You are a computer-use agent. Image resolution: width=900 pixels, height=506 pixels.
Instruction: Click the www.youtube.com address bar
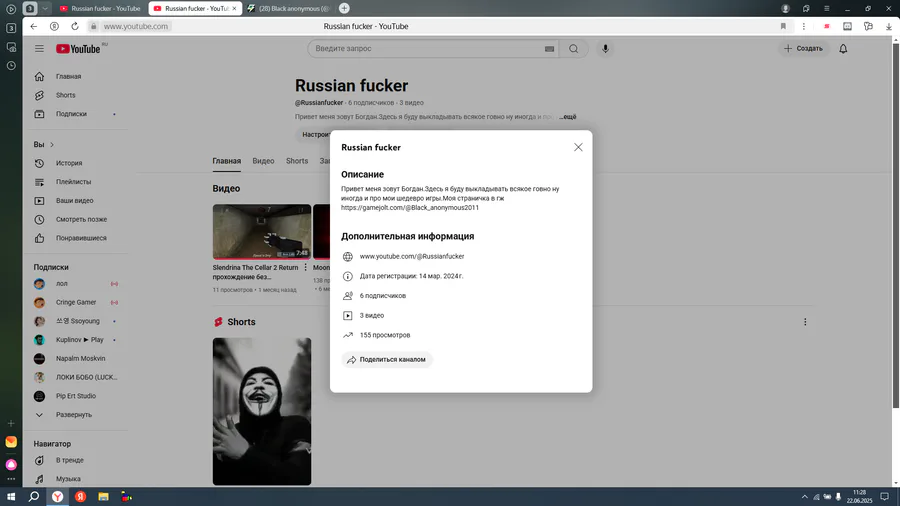click(135, 26)
